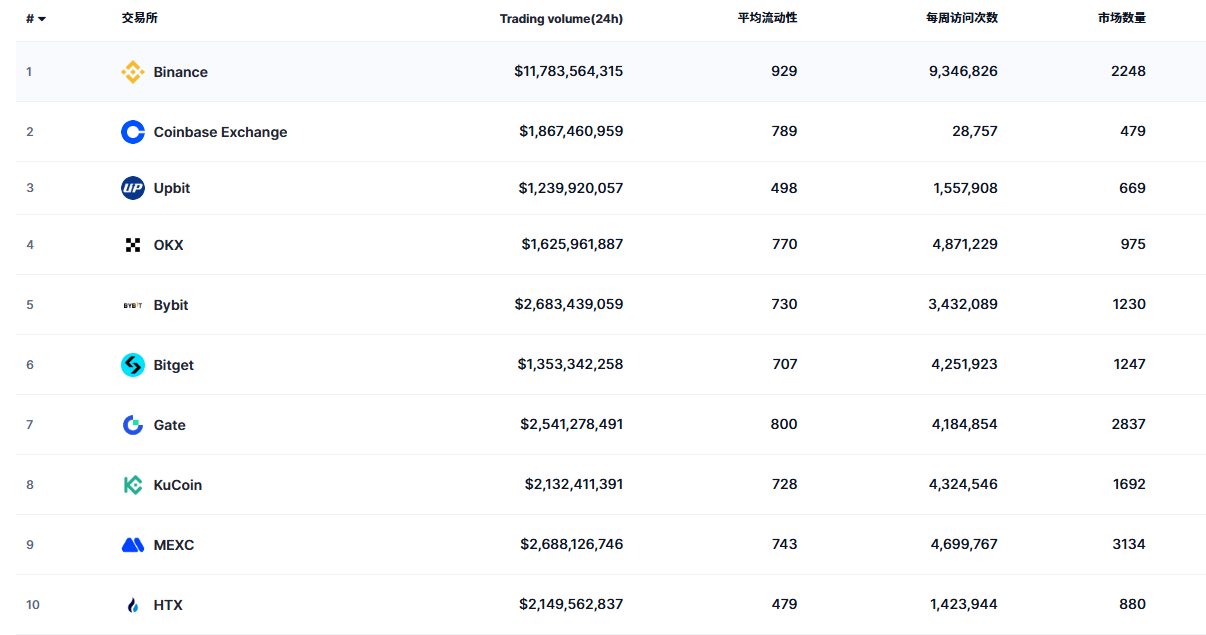
Task: Click the OKX logo icon
Action: tap(132, 244)
